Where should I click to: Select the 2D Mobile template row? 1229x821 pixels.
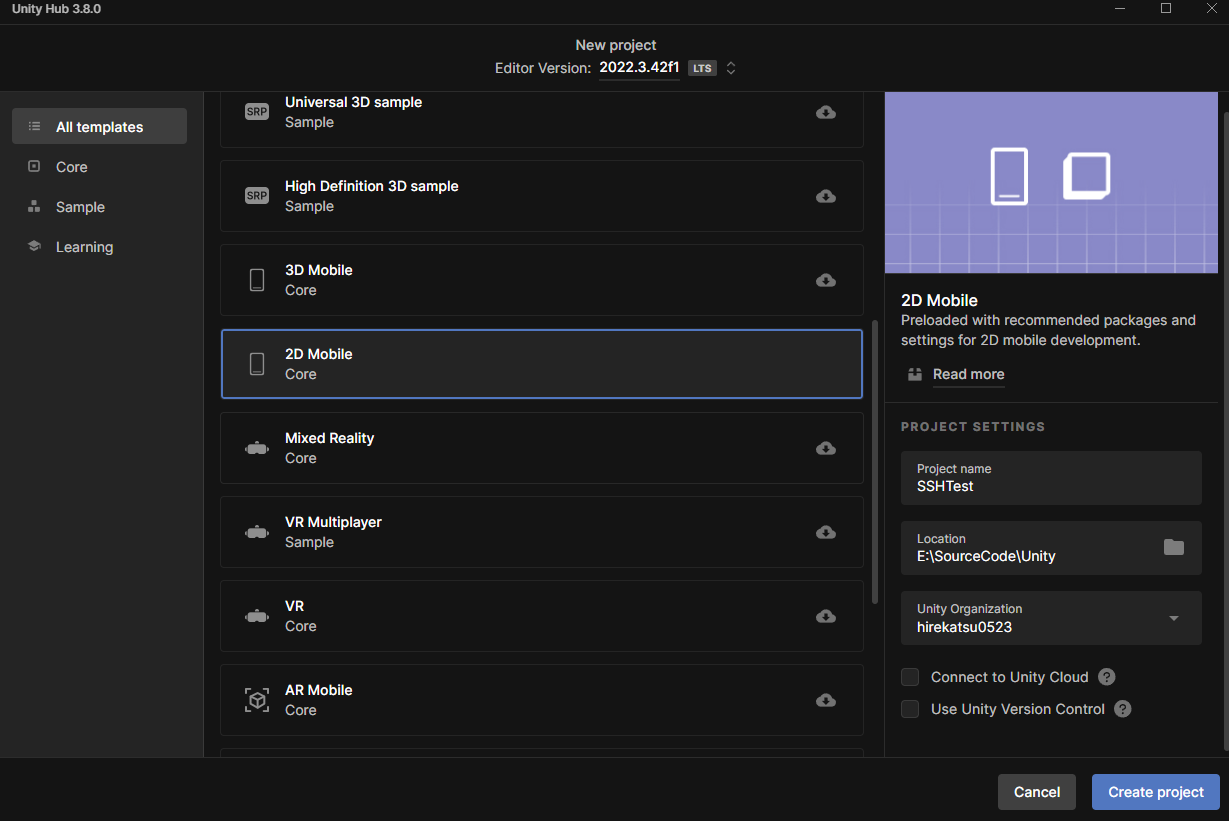[x=542, y=364]
